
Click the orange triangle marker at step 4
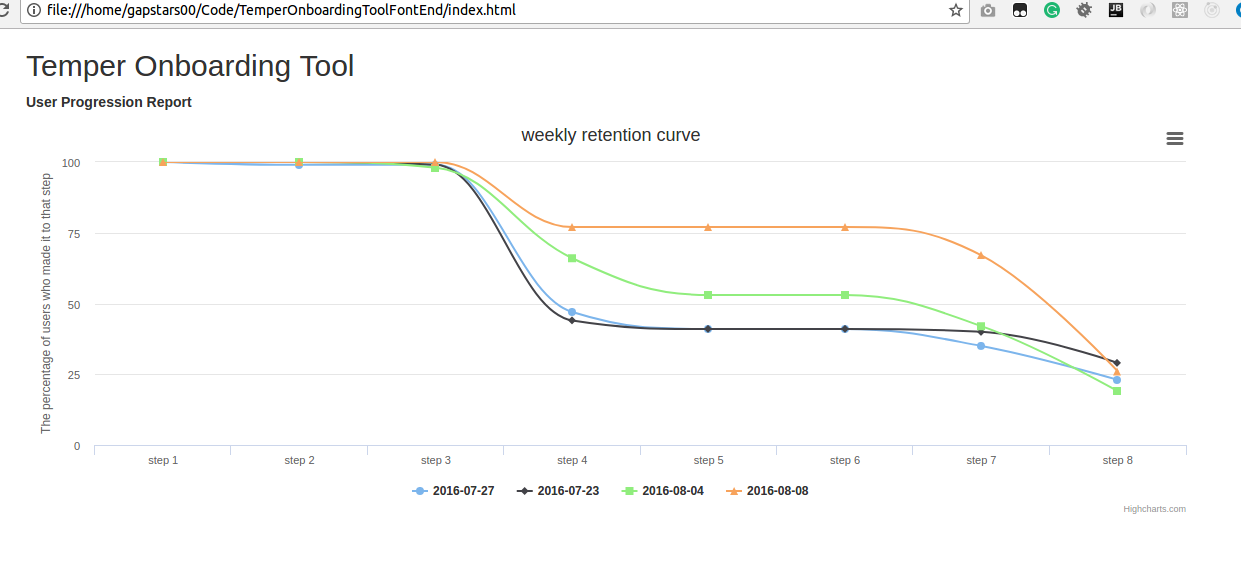point(572,227)
